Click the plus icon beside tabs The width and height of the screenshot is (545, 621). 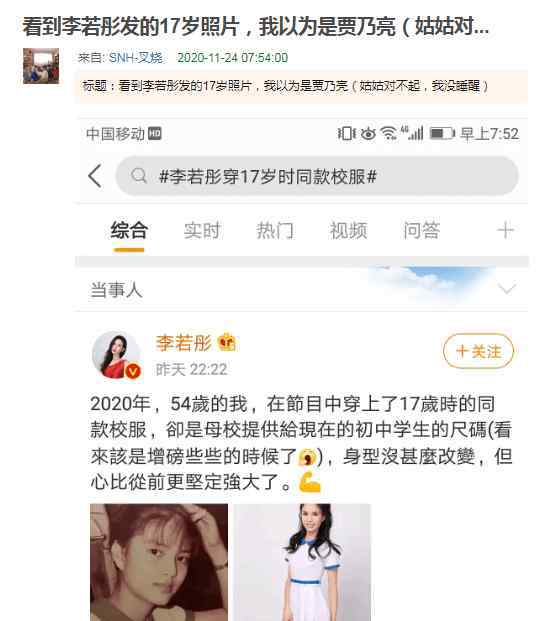point(505,230)
